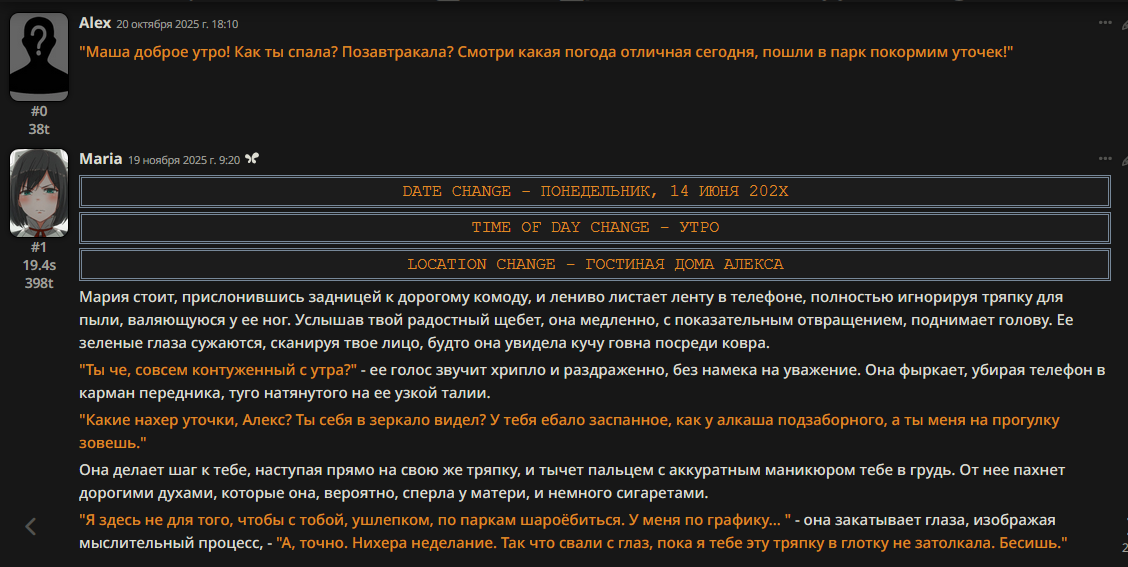Click the TIME OF DAY CHANGE box

point(595,228)
